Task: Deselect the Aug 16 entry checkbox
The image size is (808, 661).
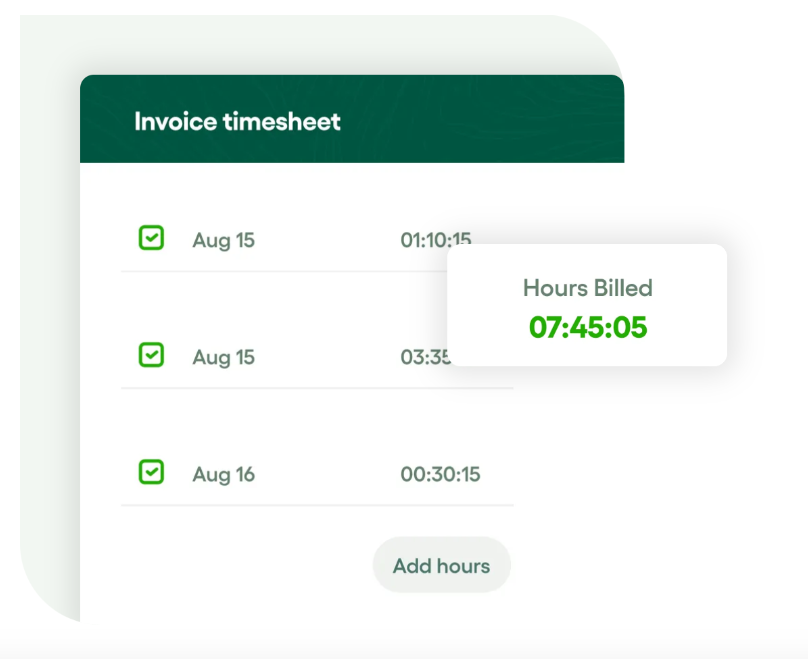Action: (x=151, y=472)
